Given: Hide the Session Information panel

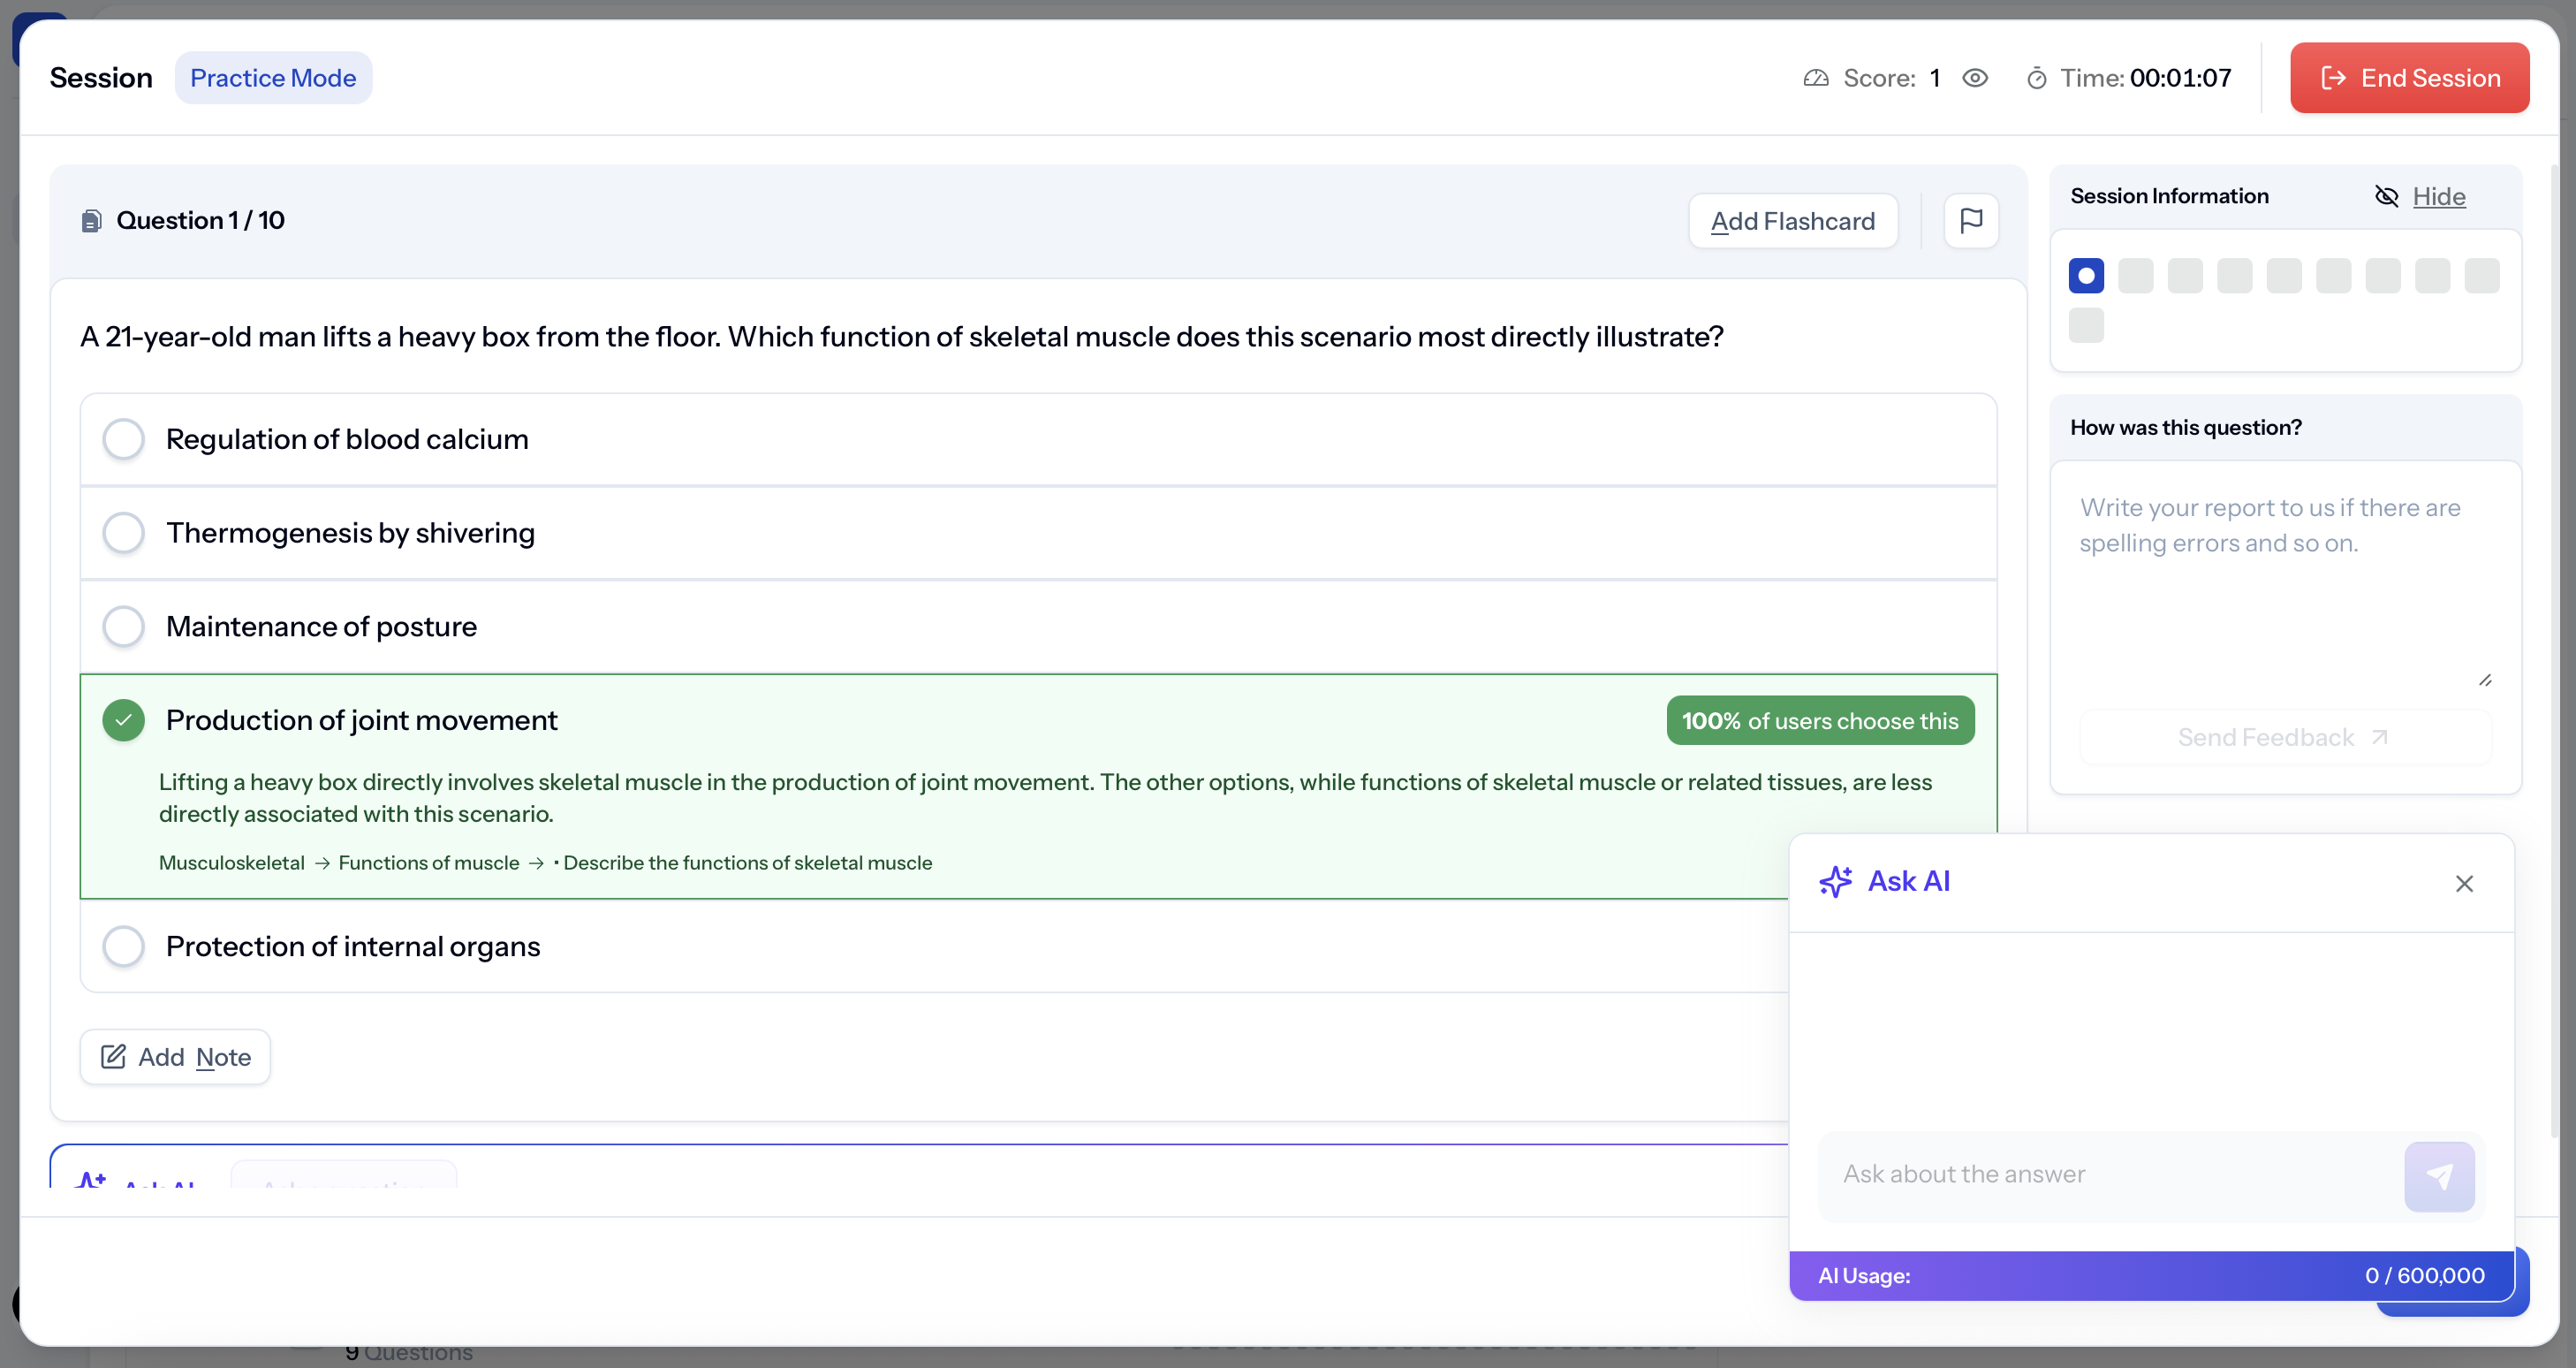Looking at the screenshot, I should pyautogui.click(x=2438, y=196).
